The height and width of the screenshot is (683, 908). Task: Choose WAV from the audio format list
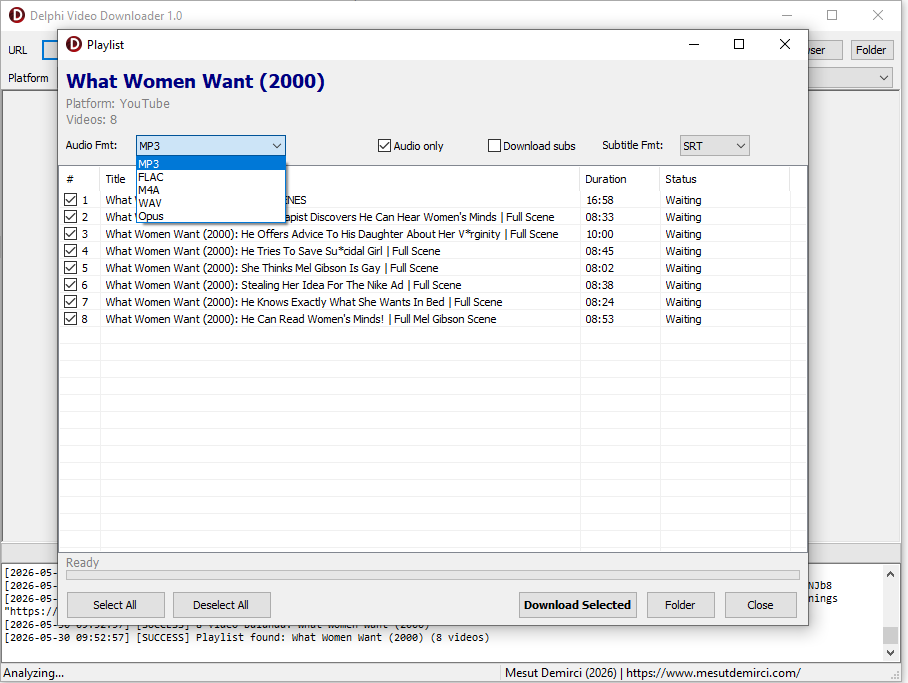click(211, 203)
